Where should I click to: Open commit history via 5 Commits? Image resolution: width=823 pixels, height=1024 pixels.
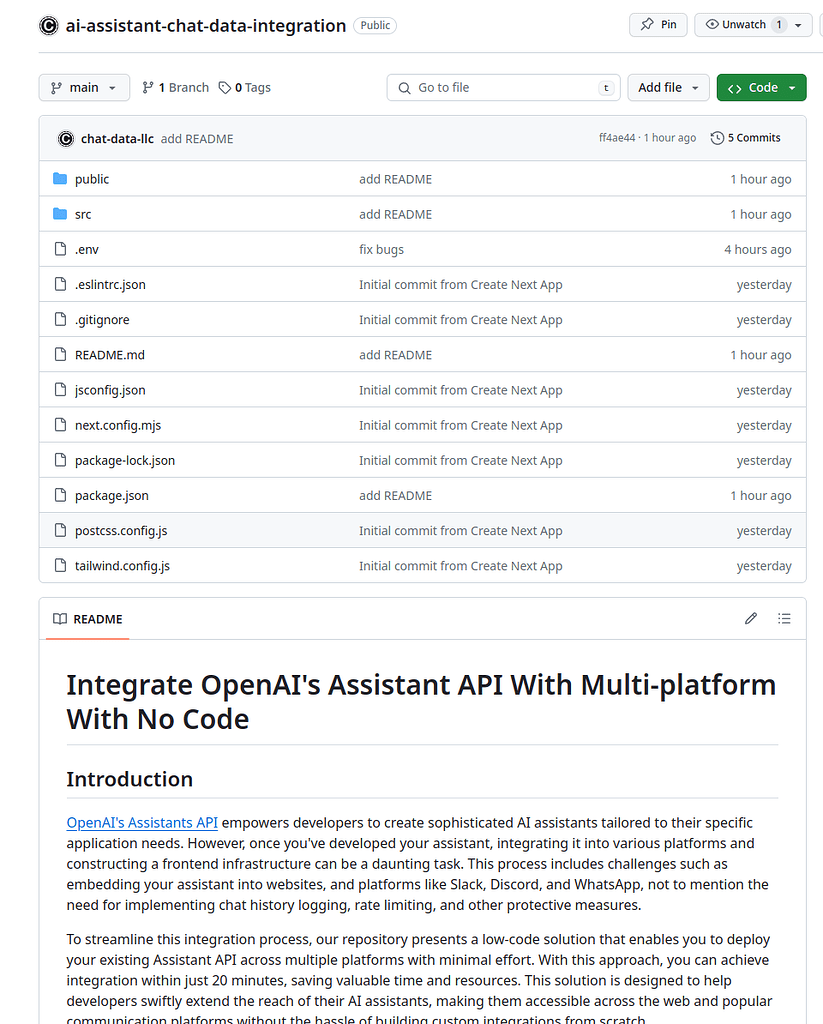click(x=746, y=138)
